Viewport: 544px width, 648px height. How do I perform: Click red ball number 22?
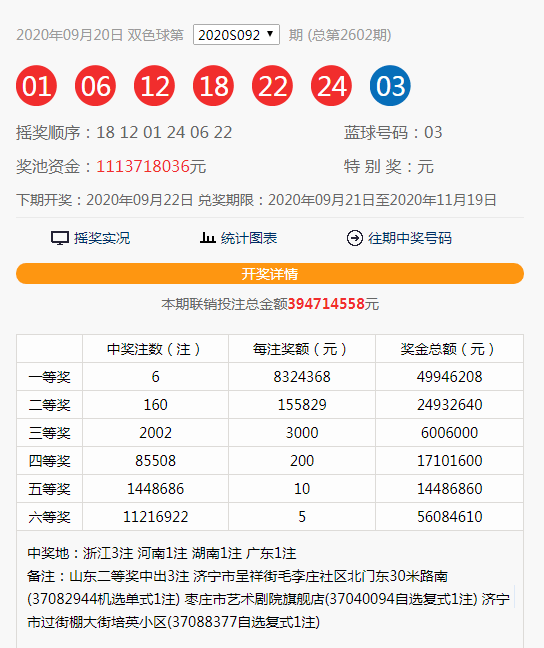coord(272,86)
